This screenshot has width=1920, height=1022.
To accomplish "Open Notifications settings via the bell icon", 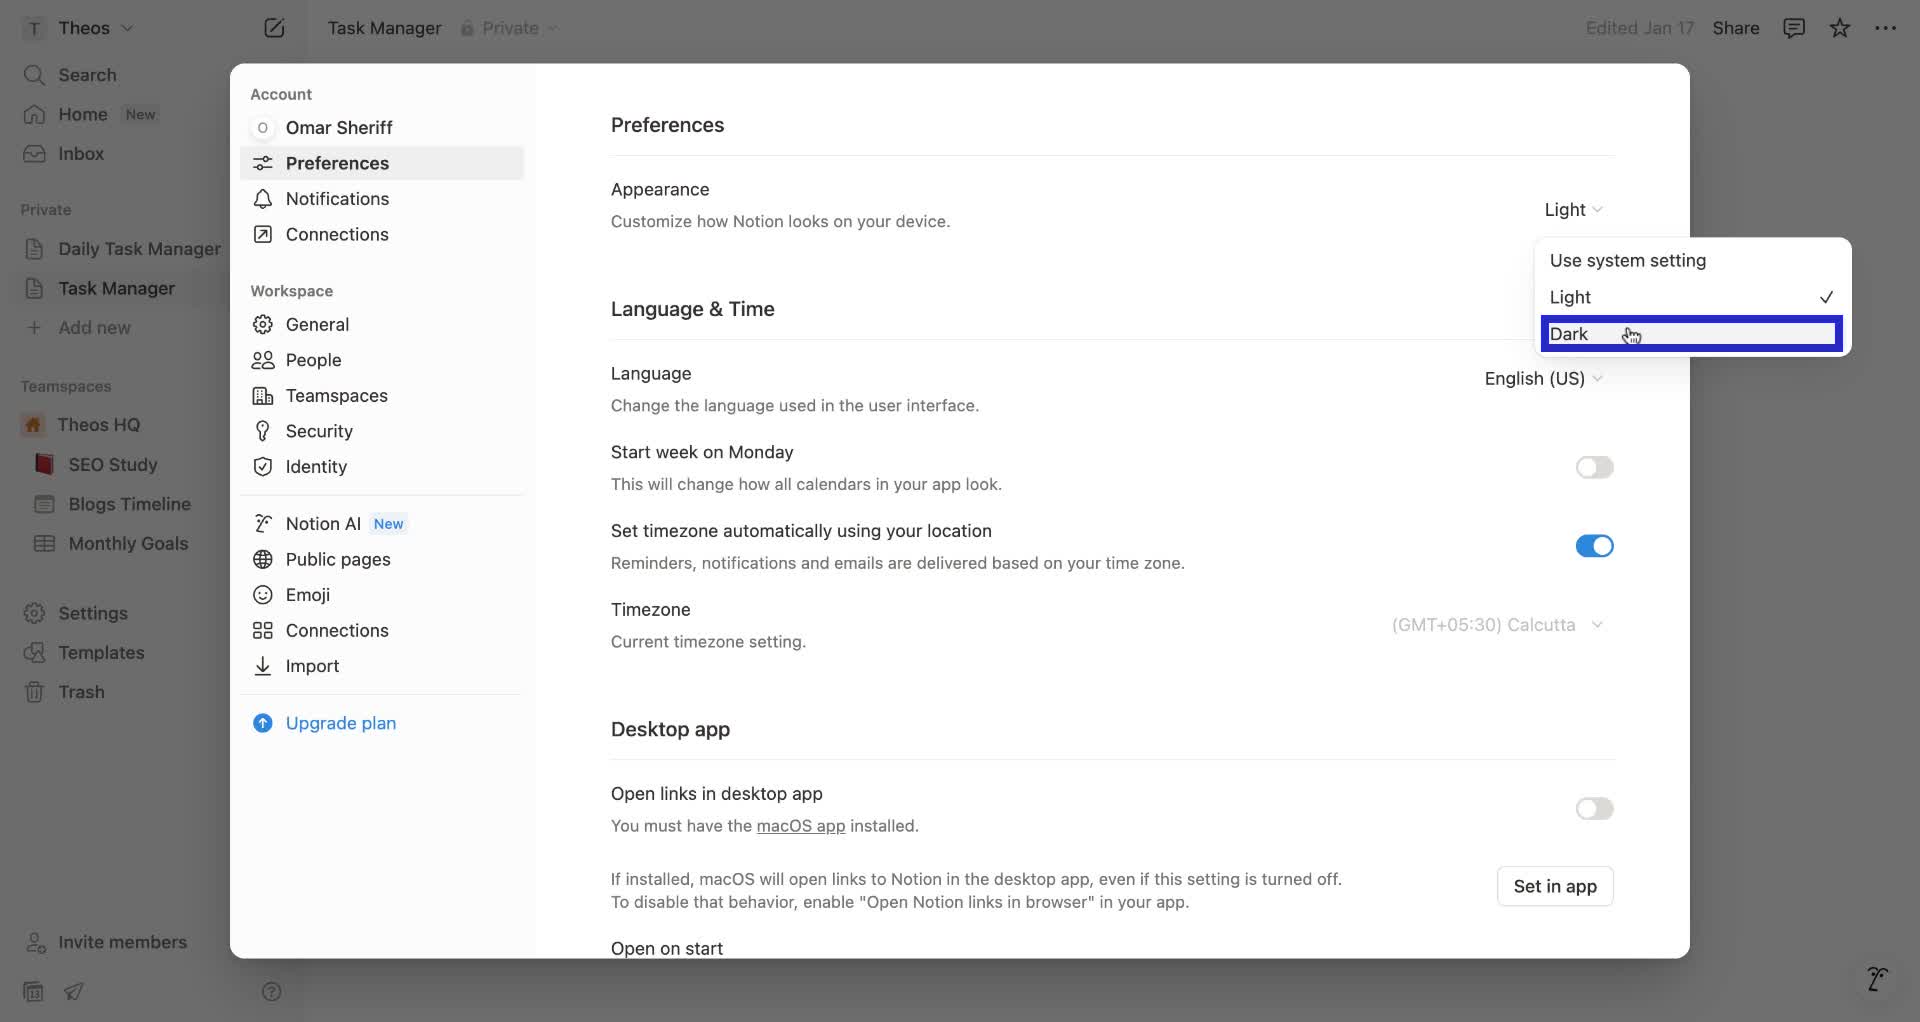I will tap(262, 199).
